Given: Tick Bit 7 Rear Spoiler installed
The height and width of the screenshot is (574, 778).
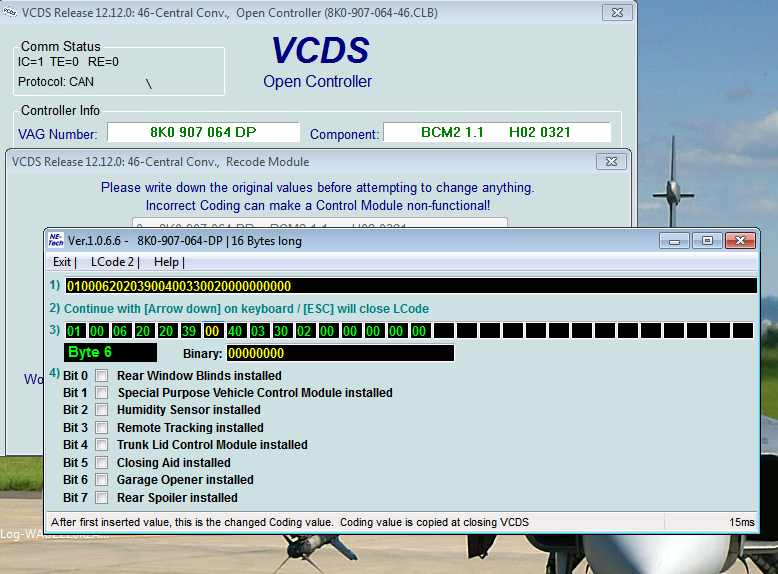Looking at the screenshot, I should coord(102,498).
